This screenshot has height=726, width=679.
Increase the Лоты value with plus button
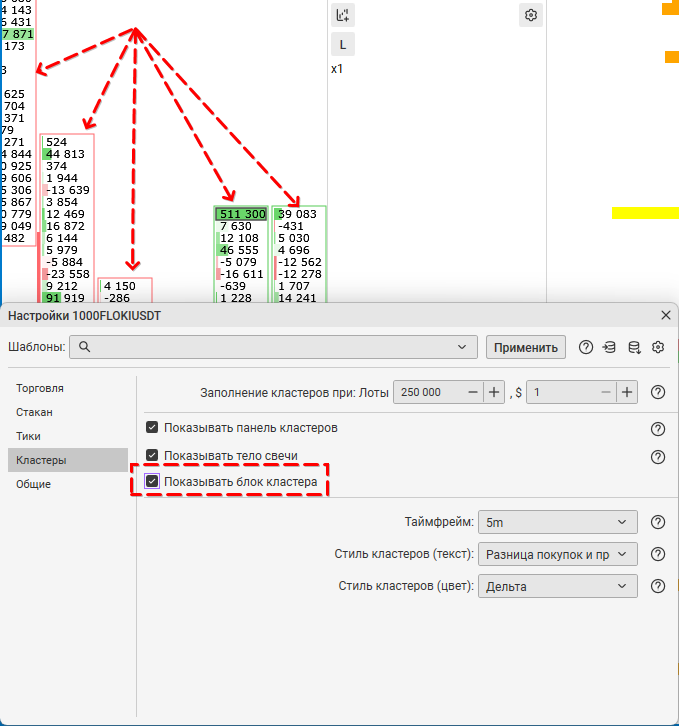(494, 393)
